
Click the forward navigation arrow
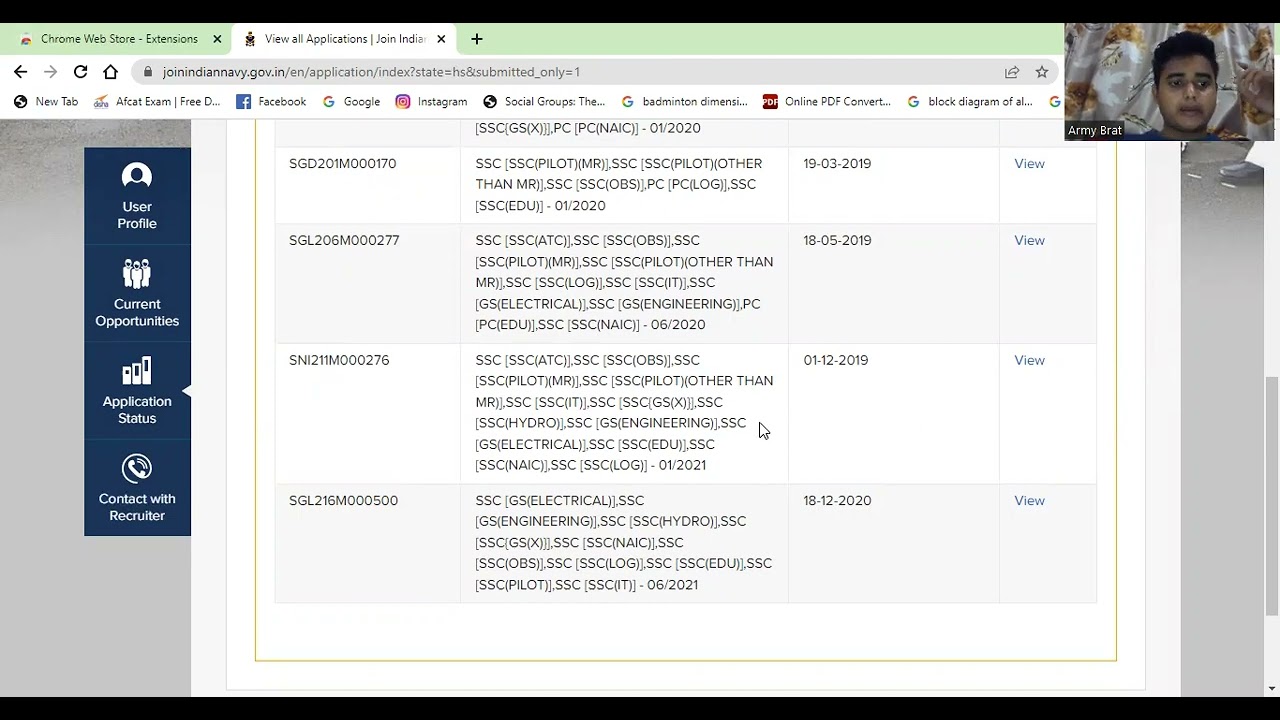[51, 72]
